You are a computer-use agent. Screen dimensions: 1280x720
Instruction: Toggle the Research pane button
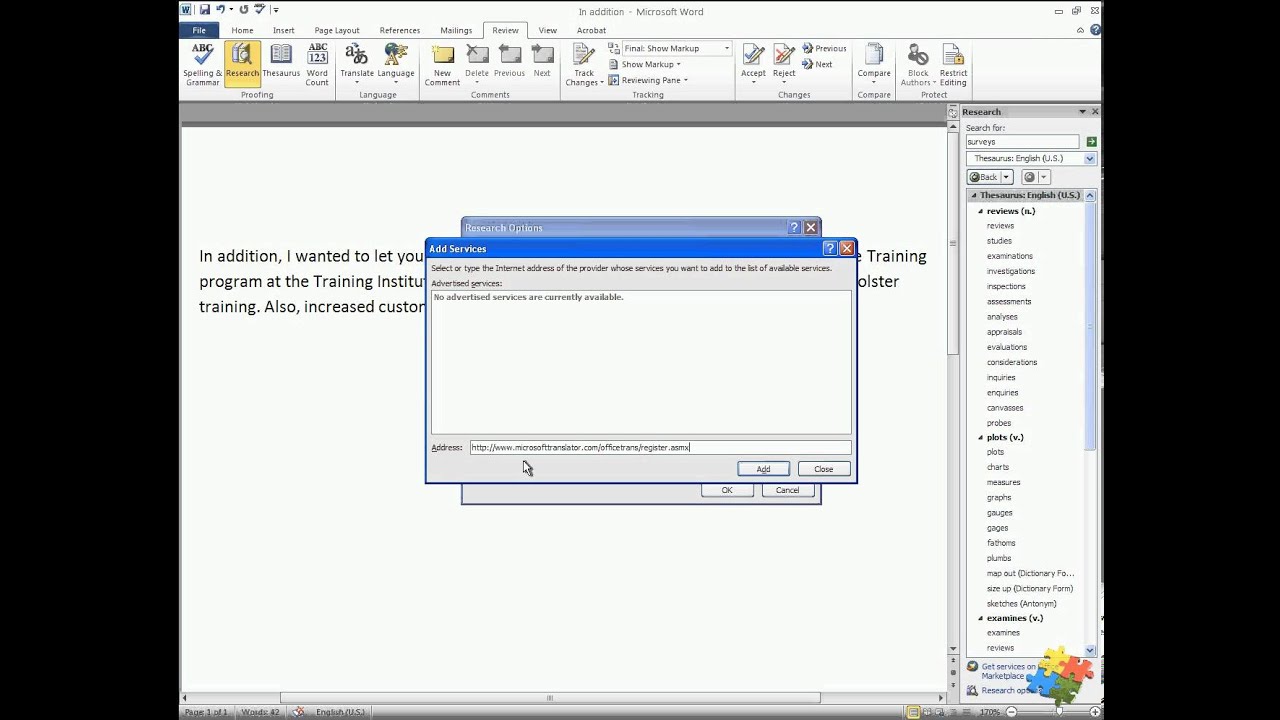click(242, 64)
